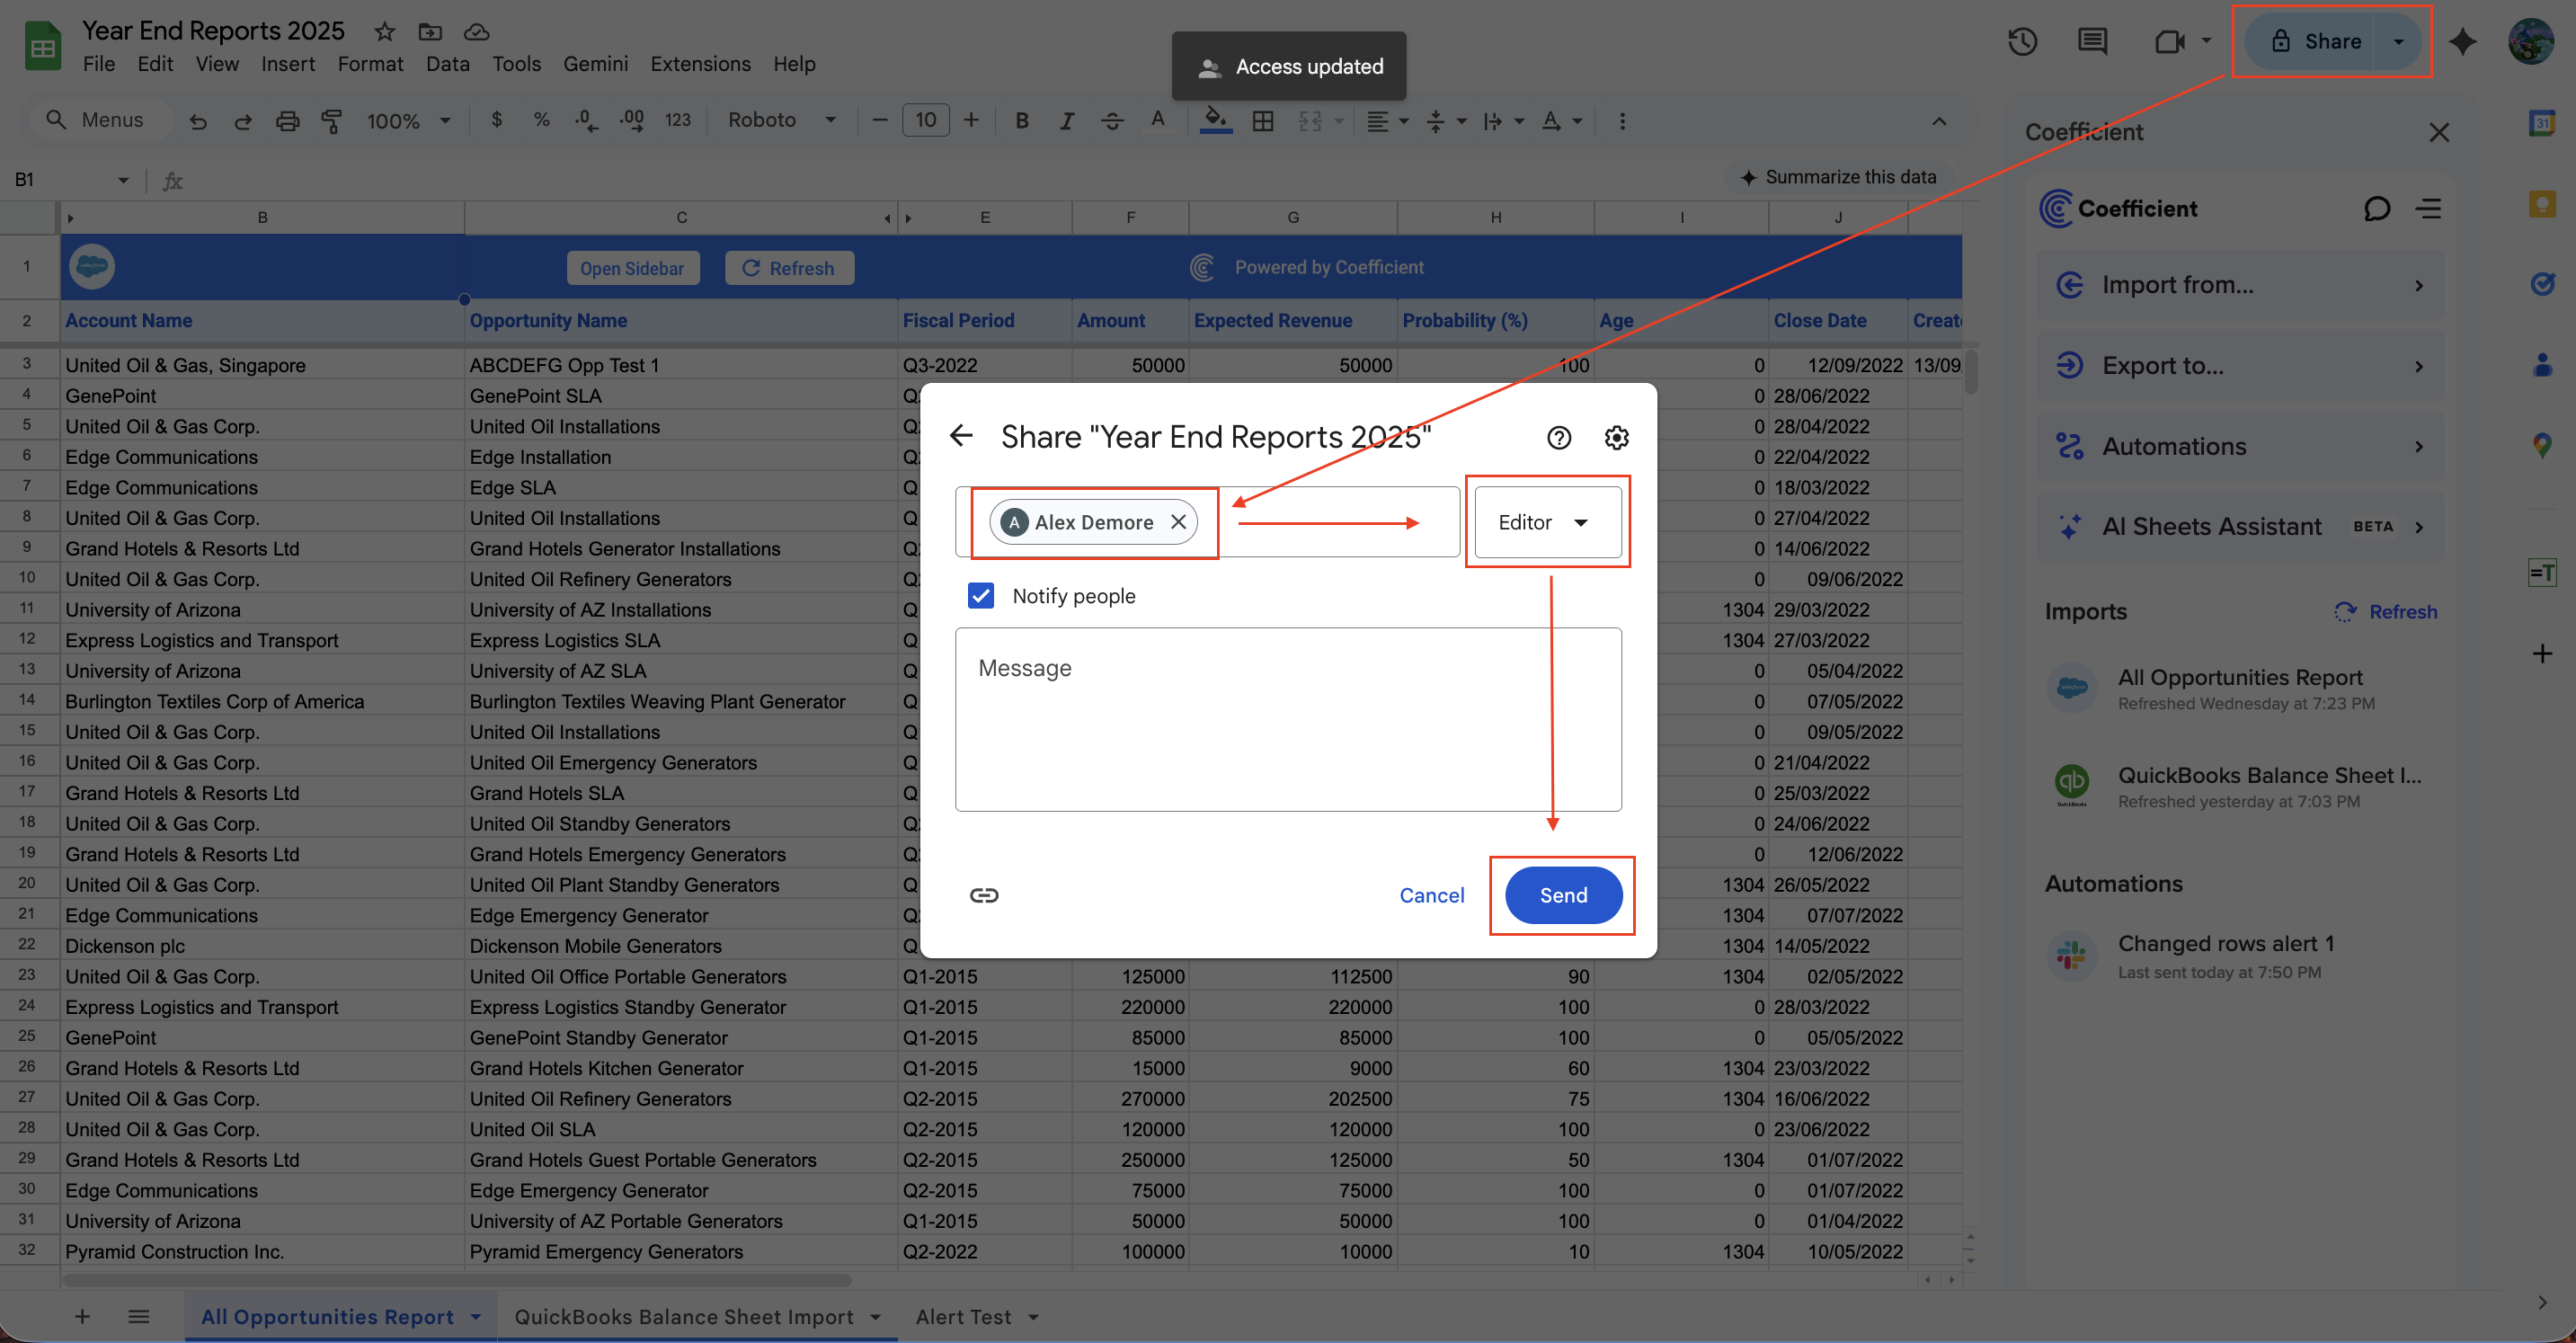
Task: Open the Editor role dropdown
Action: click(x=1546, y=522)
